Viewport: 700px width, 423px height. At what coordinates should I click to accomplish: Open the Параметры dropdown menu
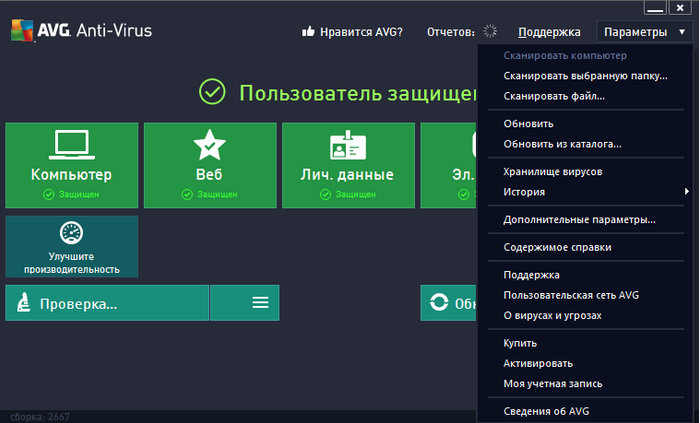click(644, 32)
